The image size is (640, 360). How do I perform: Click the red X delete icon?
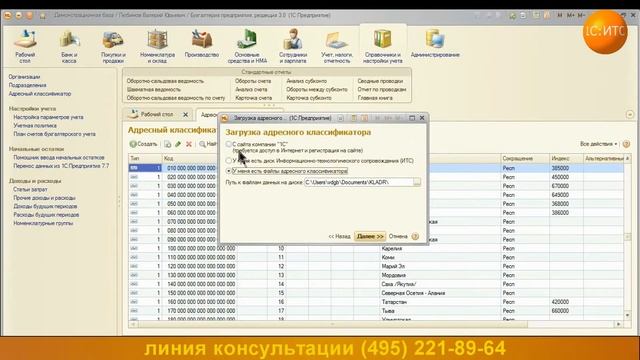(189, 144)
